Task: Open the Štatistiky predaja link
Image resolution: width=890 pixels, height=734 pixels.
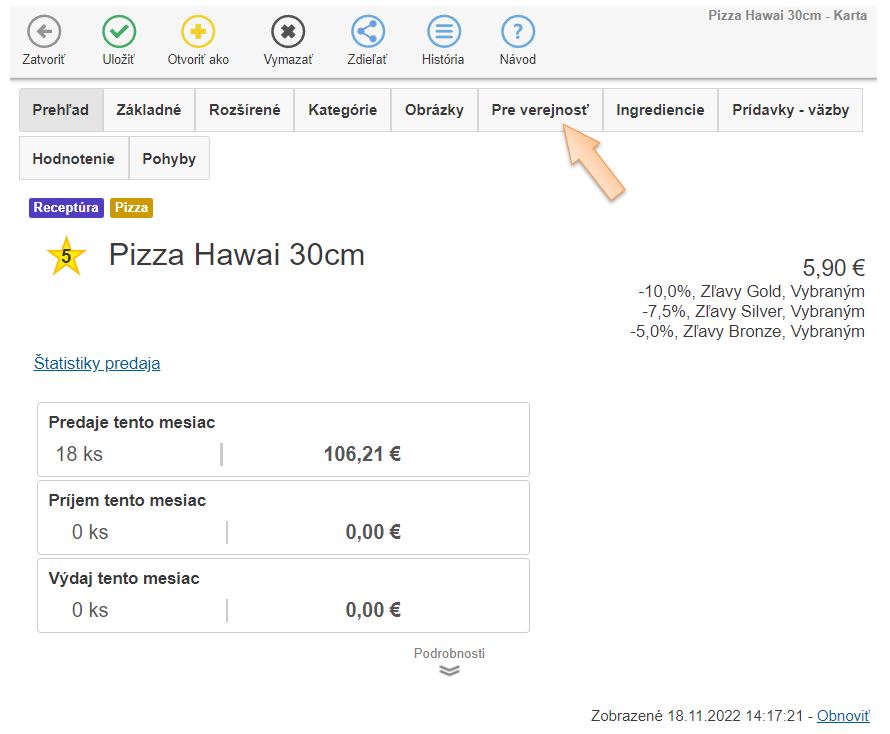Action: coord(97,363)
